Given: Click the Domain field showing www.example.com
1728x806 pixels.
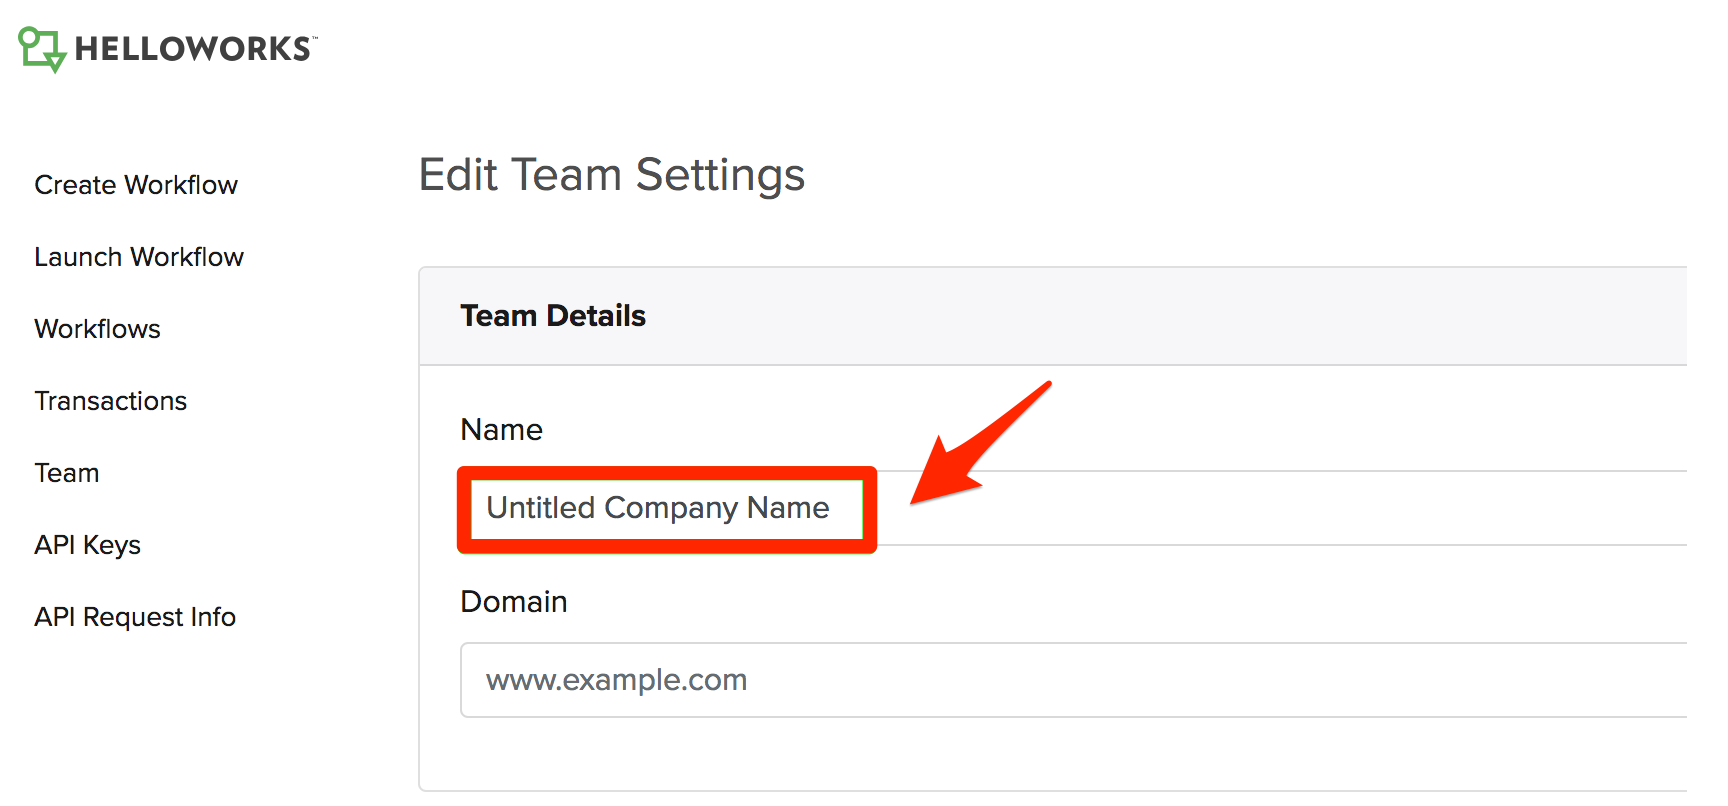Looking at the screenshot, I should click(1073, 680).
